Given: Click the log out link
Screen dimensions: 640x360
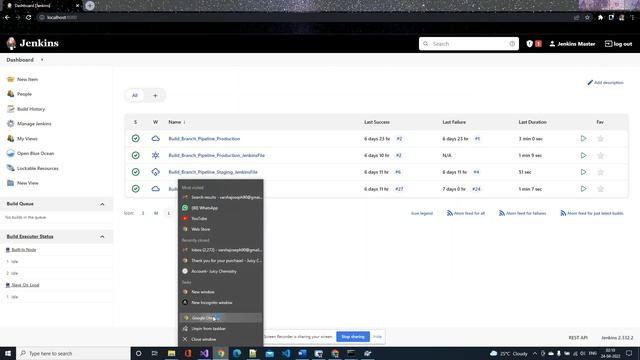Looking at the screenshot, I should coord(618,44).
